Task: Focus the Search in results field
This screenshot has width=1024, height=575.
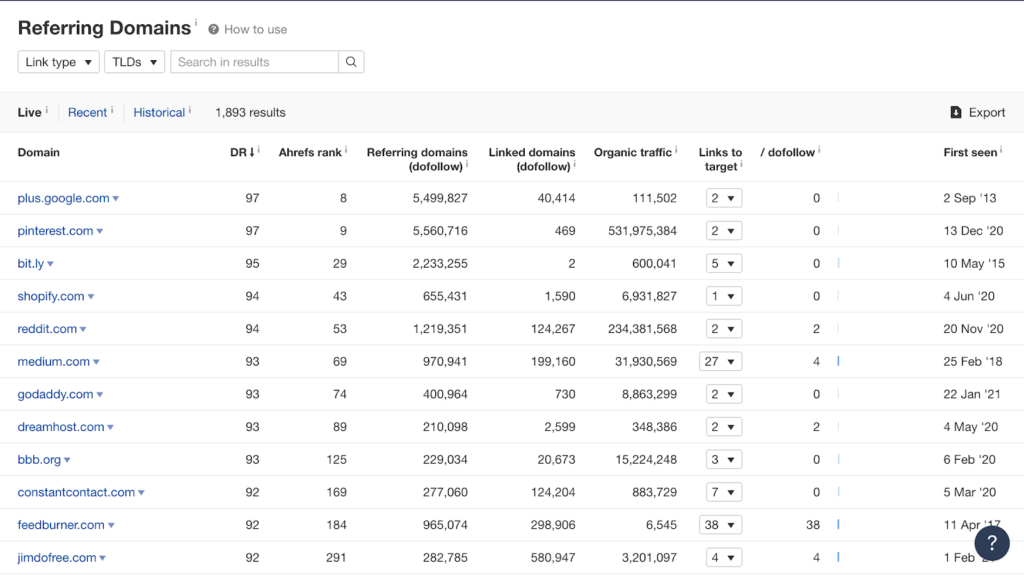Action: (x=255, y=62)
